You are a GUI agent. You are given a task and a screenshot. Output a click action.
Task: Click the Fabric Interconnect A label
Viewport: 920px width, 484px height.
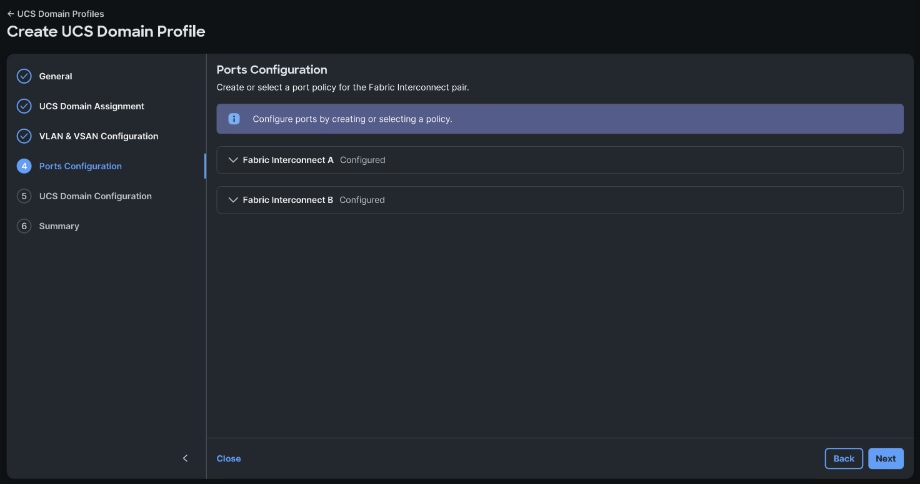pyautogui.click(x=288, y=160)
